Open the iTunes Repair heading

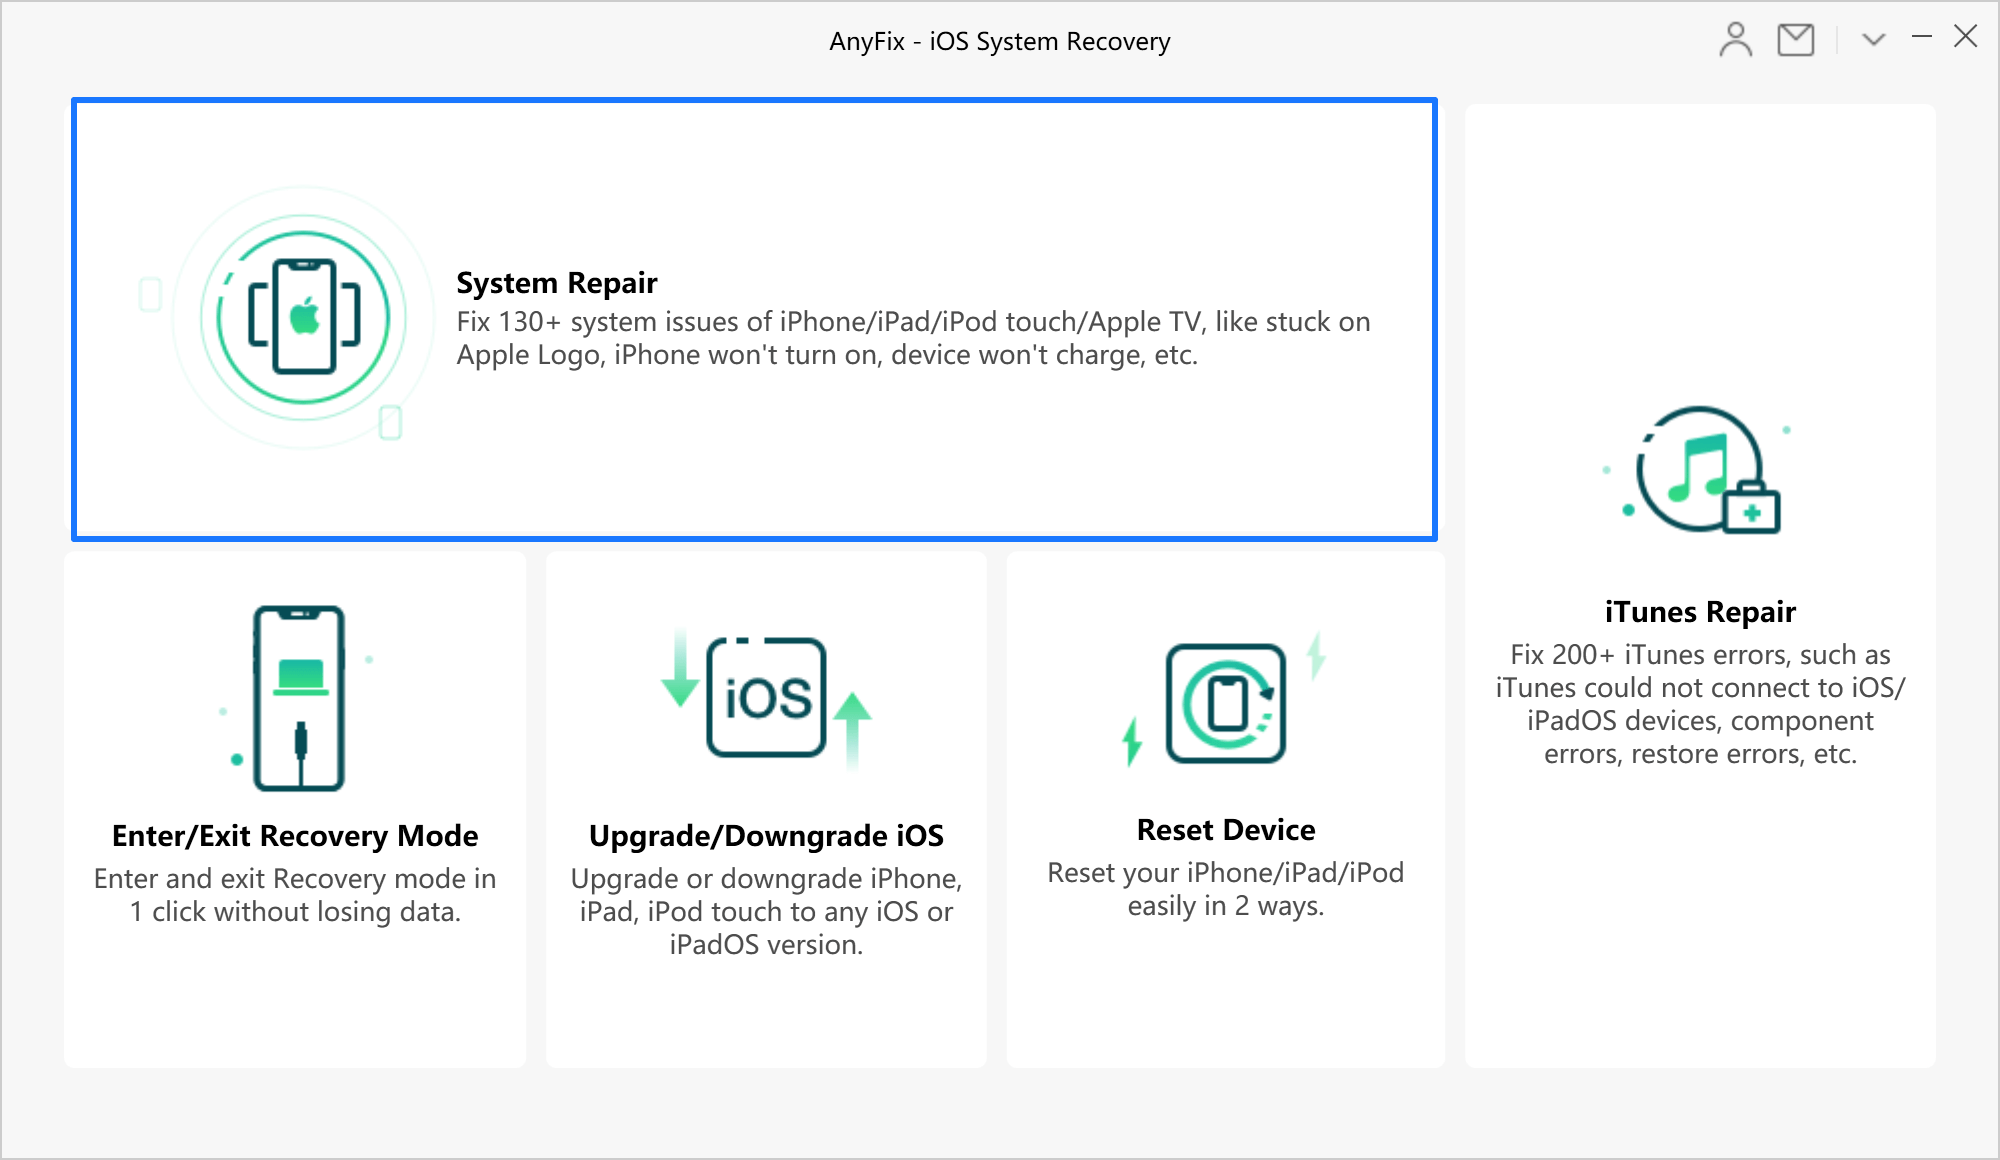(x=1700, y=611)
